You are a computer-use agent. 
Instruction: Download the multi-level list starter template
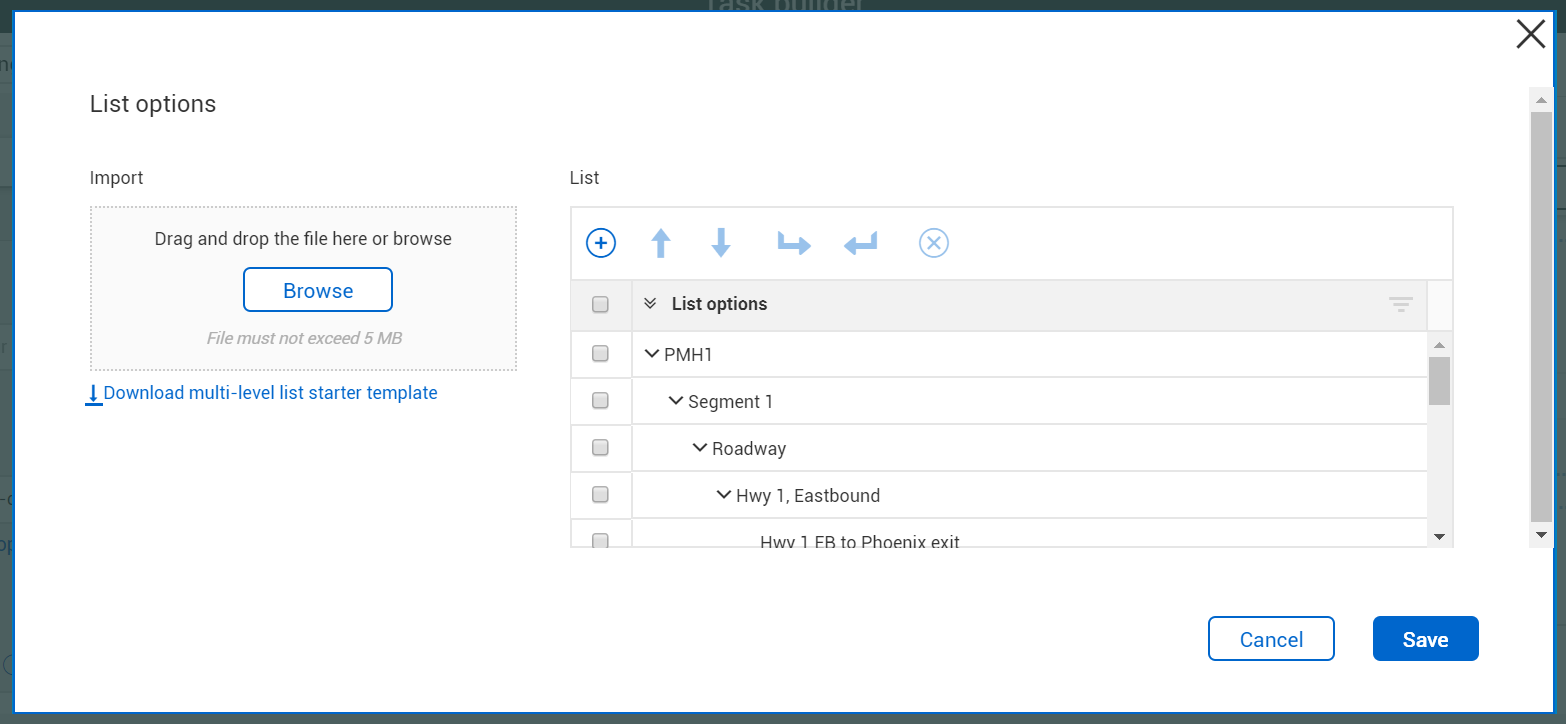(262, 392)
